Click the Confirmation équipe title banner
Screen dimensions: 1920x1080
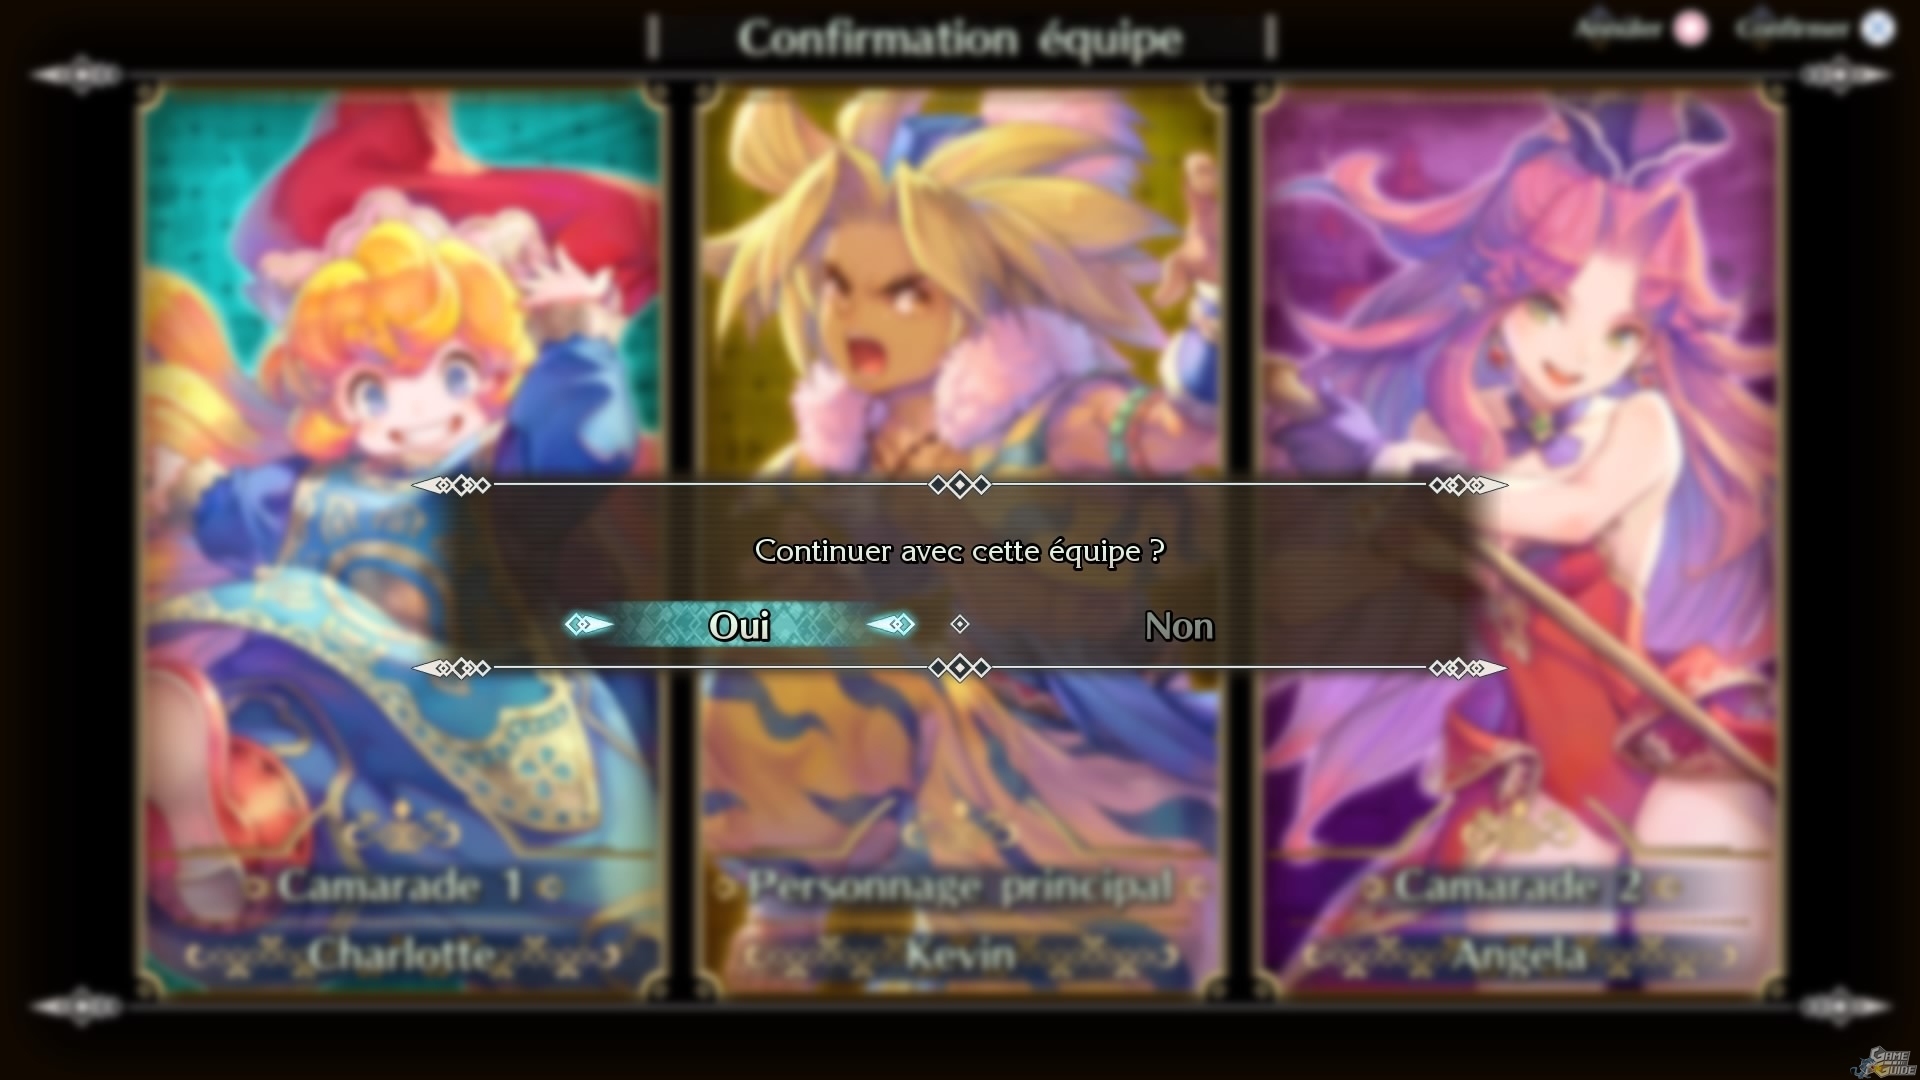[x=960, y=39]
